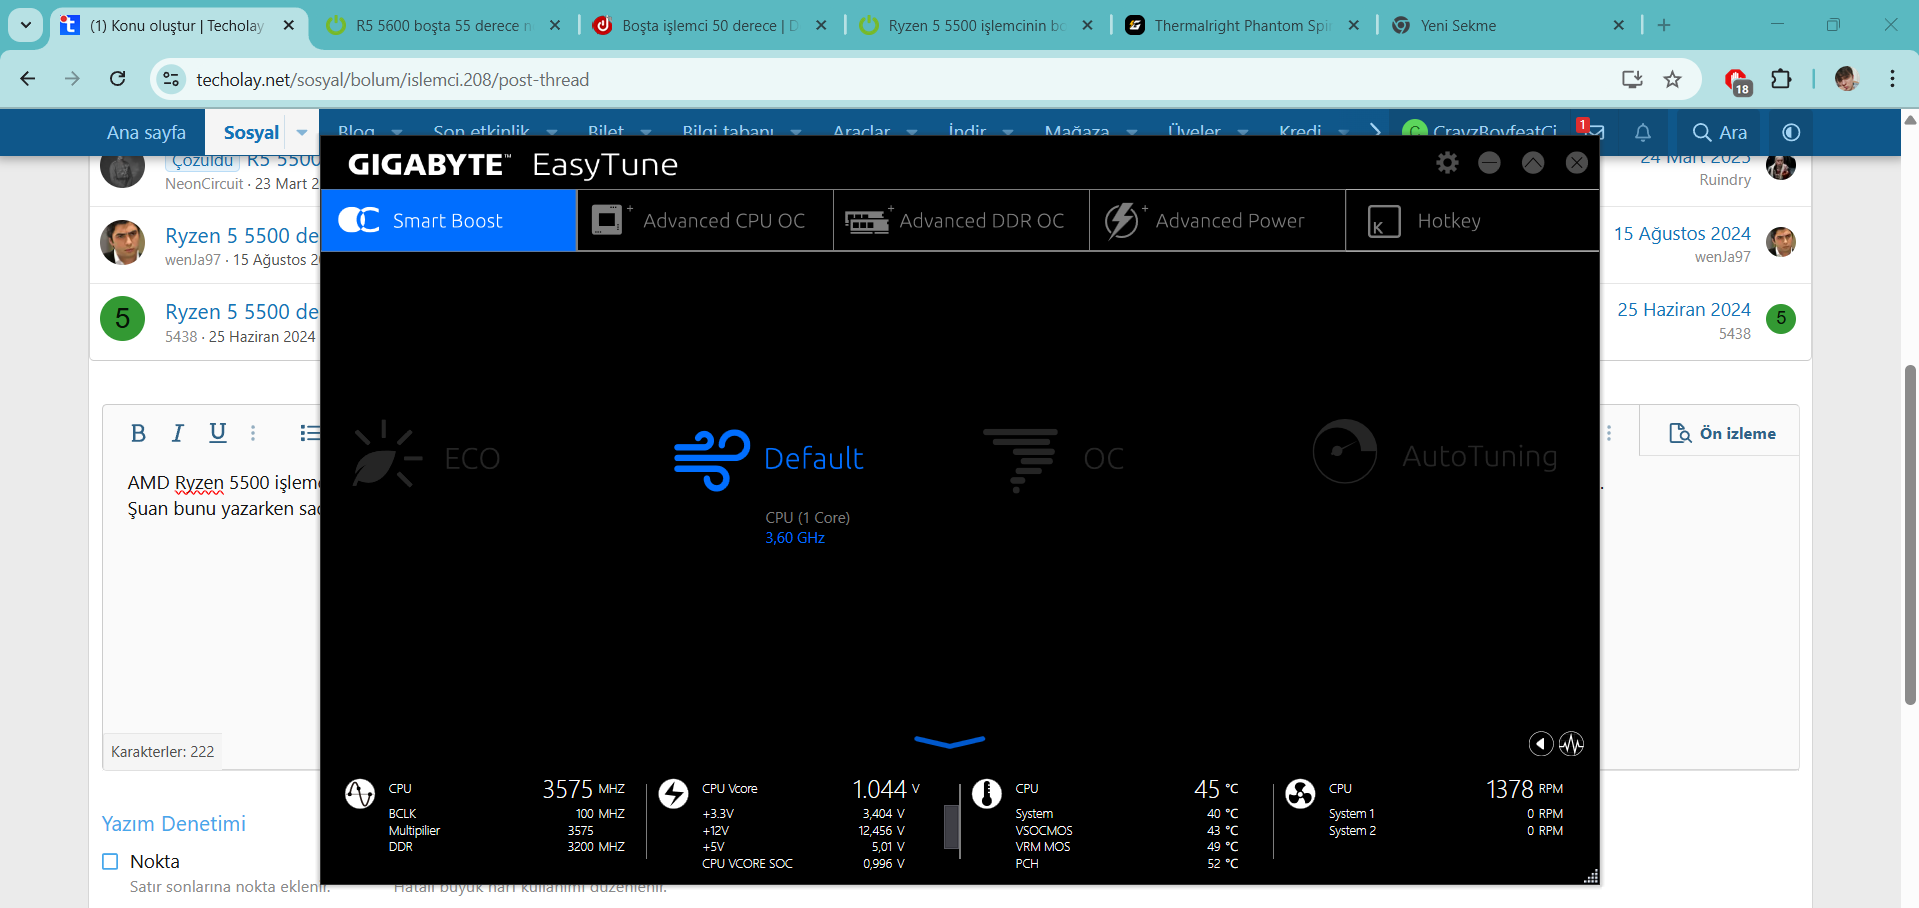The height and width of the screenshot is (908, 1919).
Task: Open the thread dated 15 Ağustos 2024
Action: [x=1682, y=233]
